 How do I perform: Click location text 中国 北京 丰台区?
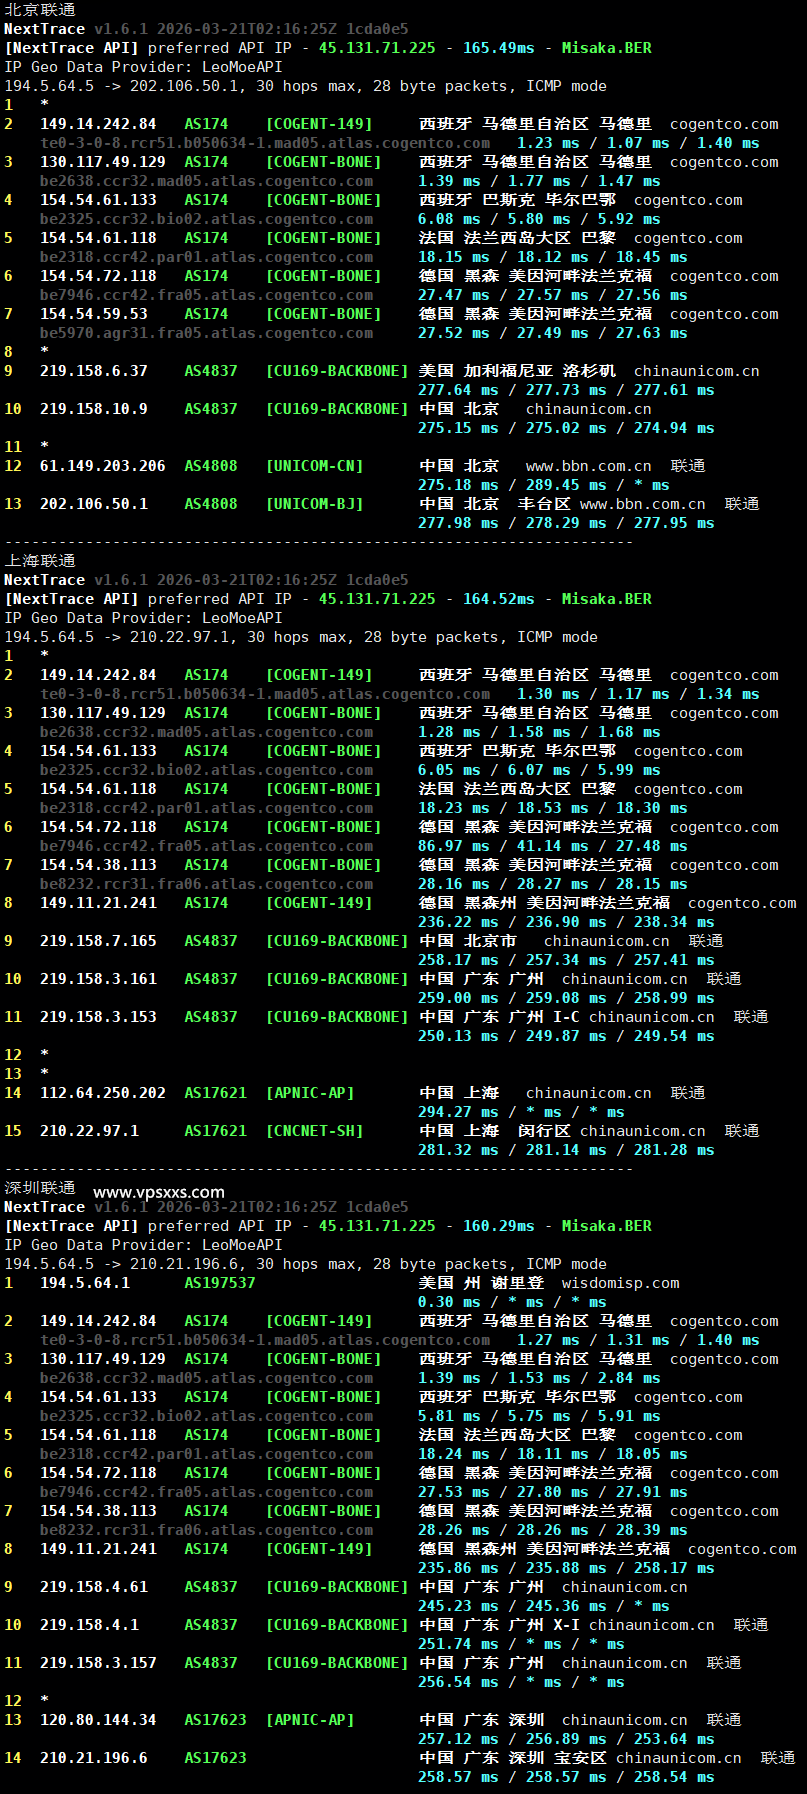point(495,504)
